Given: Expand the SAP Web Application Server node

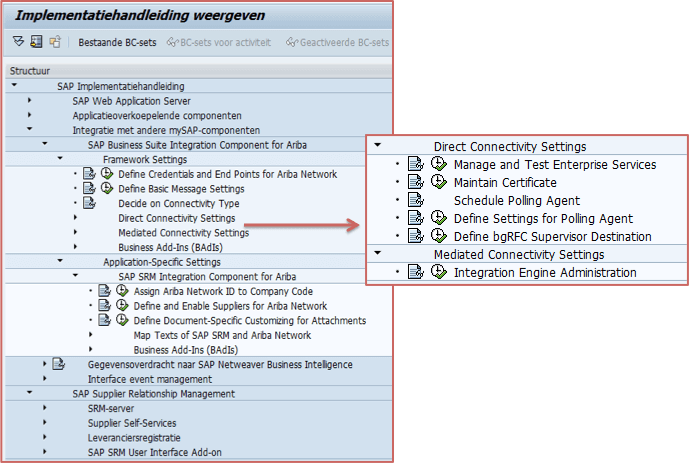Looking at the screenshot, I should tap(29, 100).
